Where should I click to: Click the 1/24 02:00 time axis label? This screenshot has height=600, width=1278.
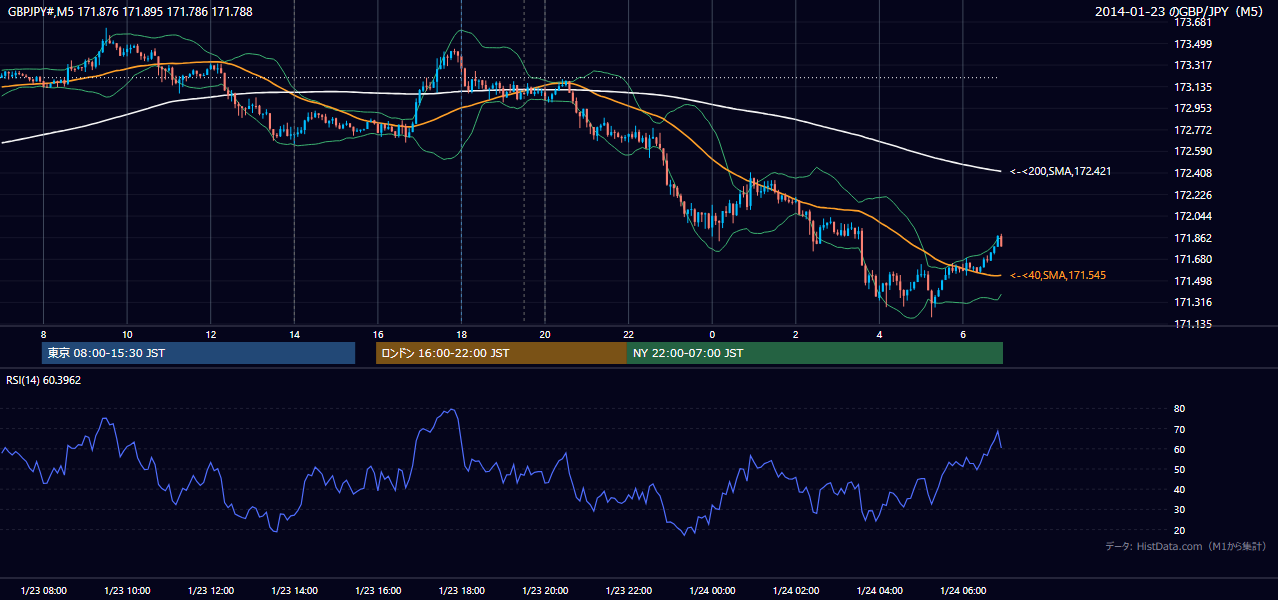(795, 591)
